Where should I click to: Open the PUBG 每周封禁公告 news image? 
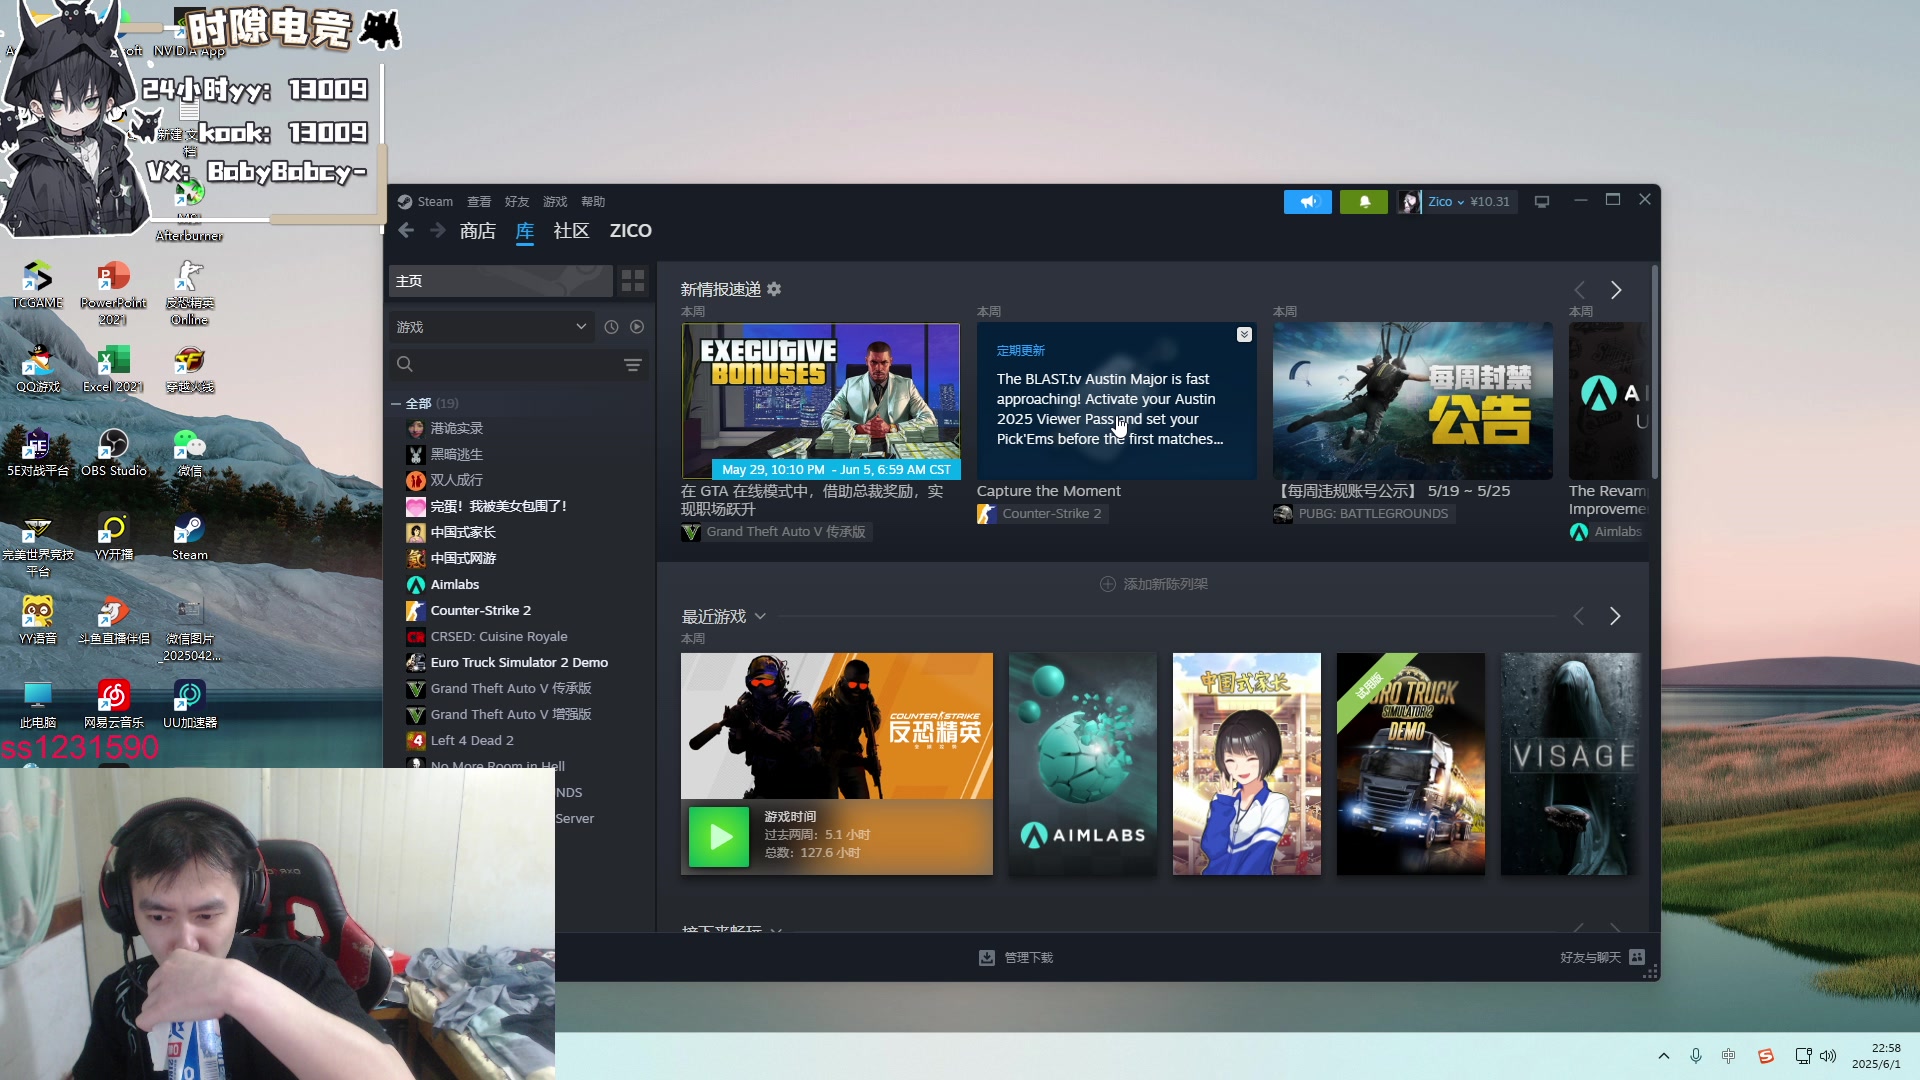point(1412,401)
